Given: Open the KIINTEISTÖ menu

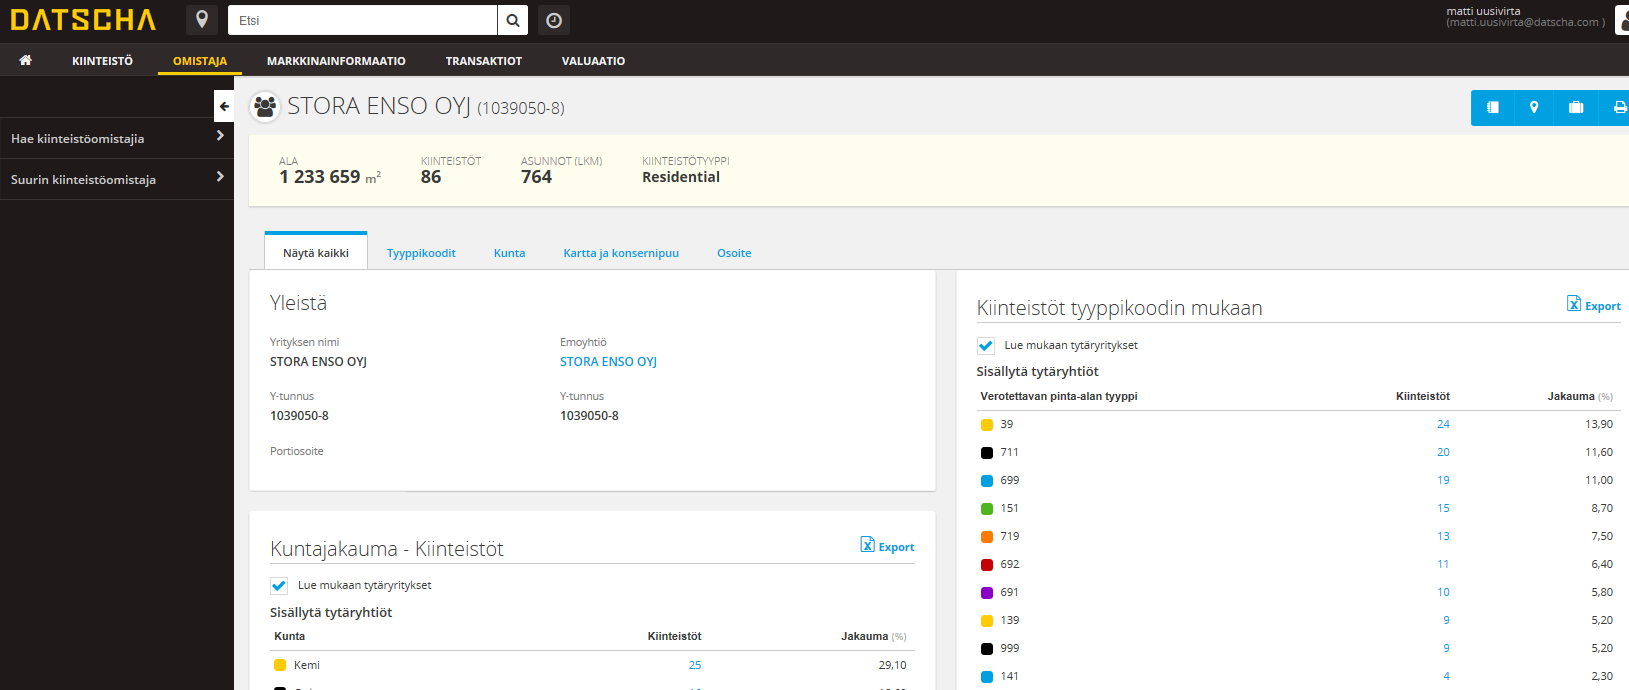Looking at the screenshot, I should click(x=102, y=61).
